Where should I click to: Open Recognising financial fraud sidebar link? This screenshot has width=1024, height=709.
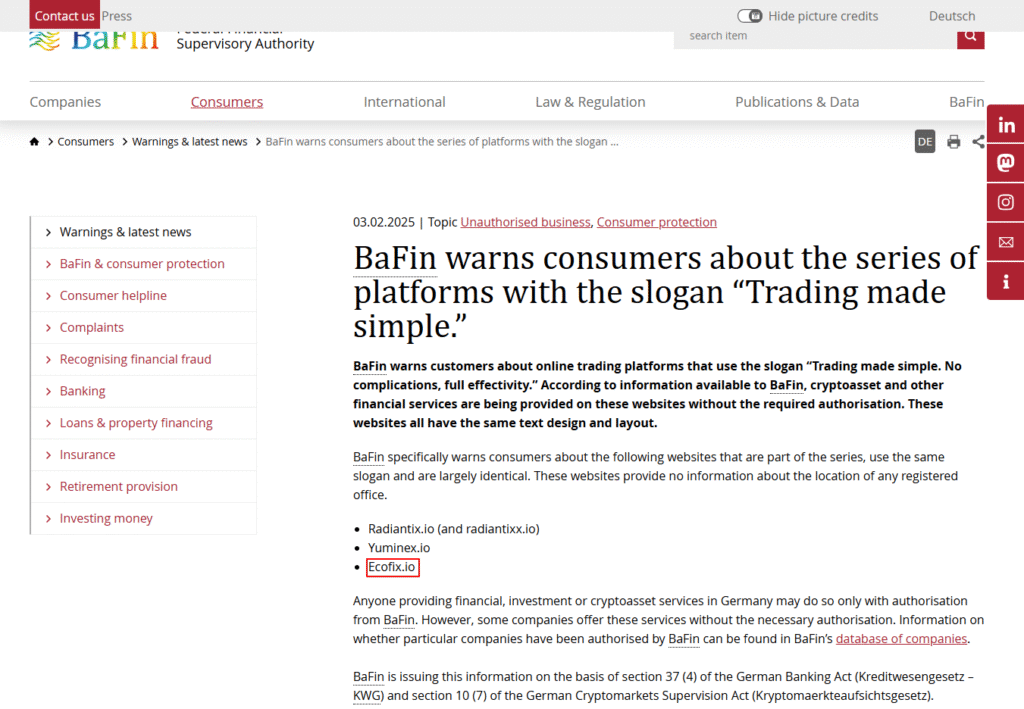135,360
